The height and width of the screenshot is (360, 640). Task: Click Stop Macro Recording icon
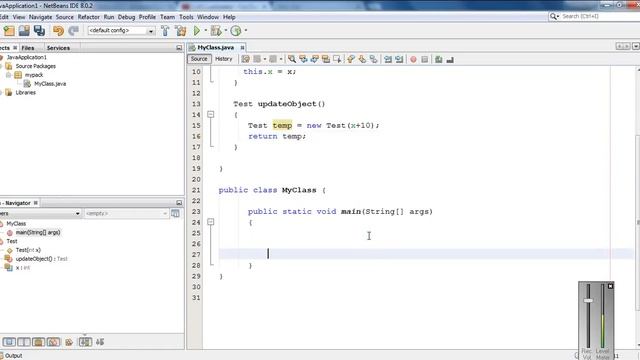coord(424,59)
